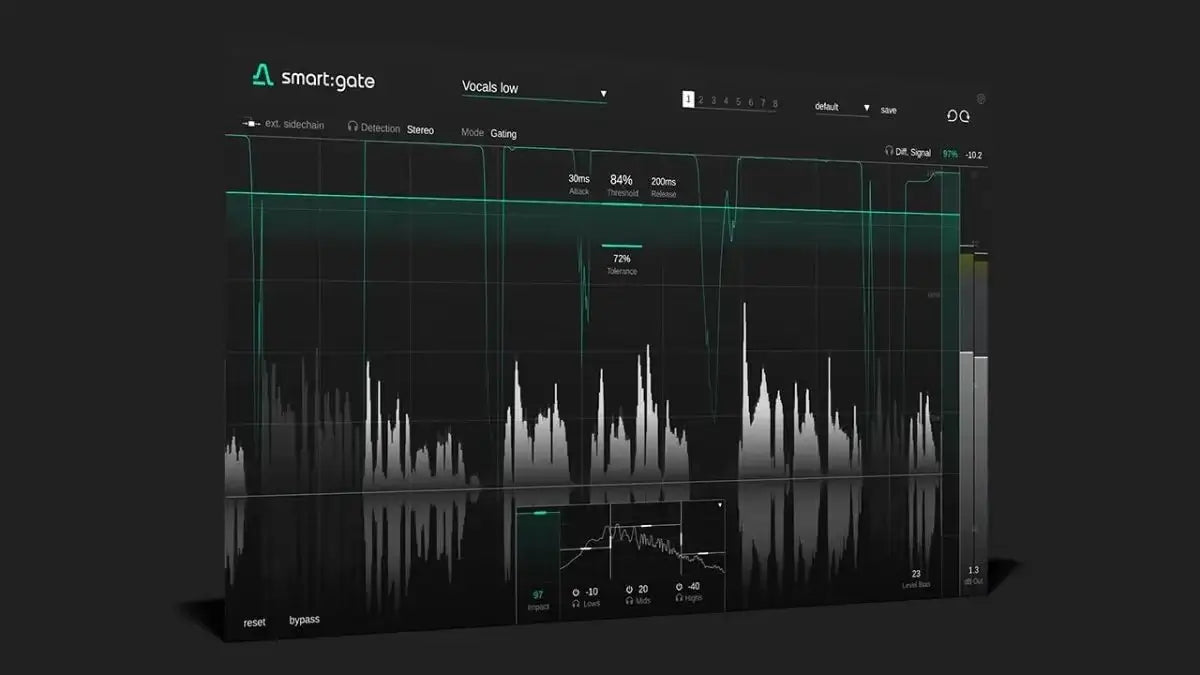The image size is (1200, 675).
Task: Click the Diff. Signal headphone icon
Action: tap(889, 150)
